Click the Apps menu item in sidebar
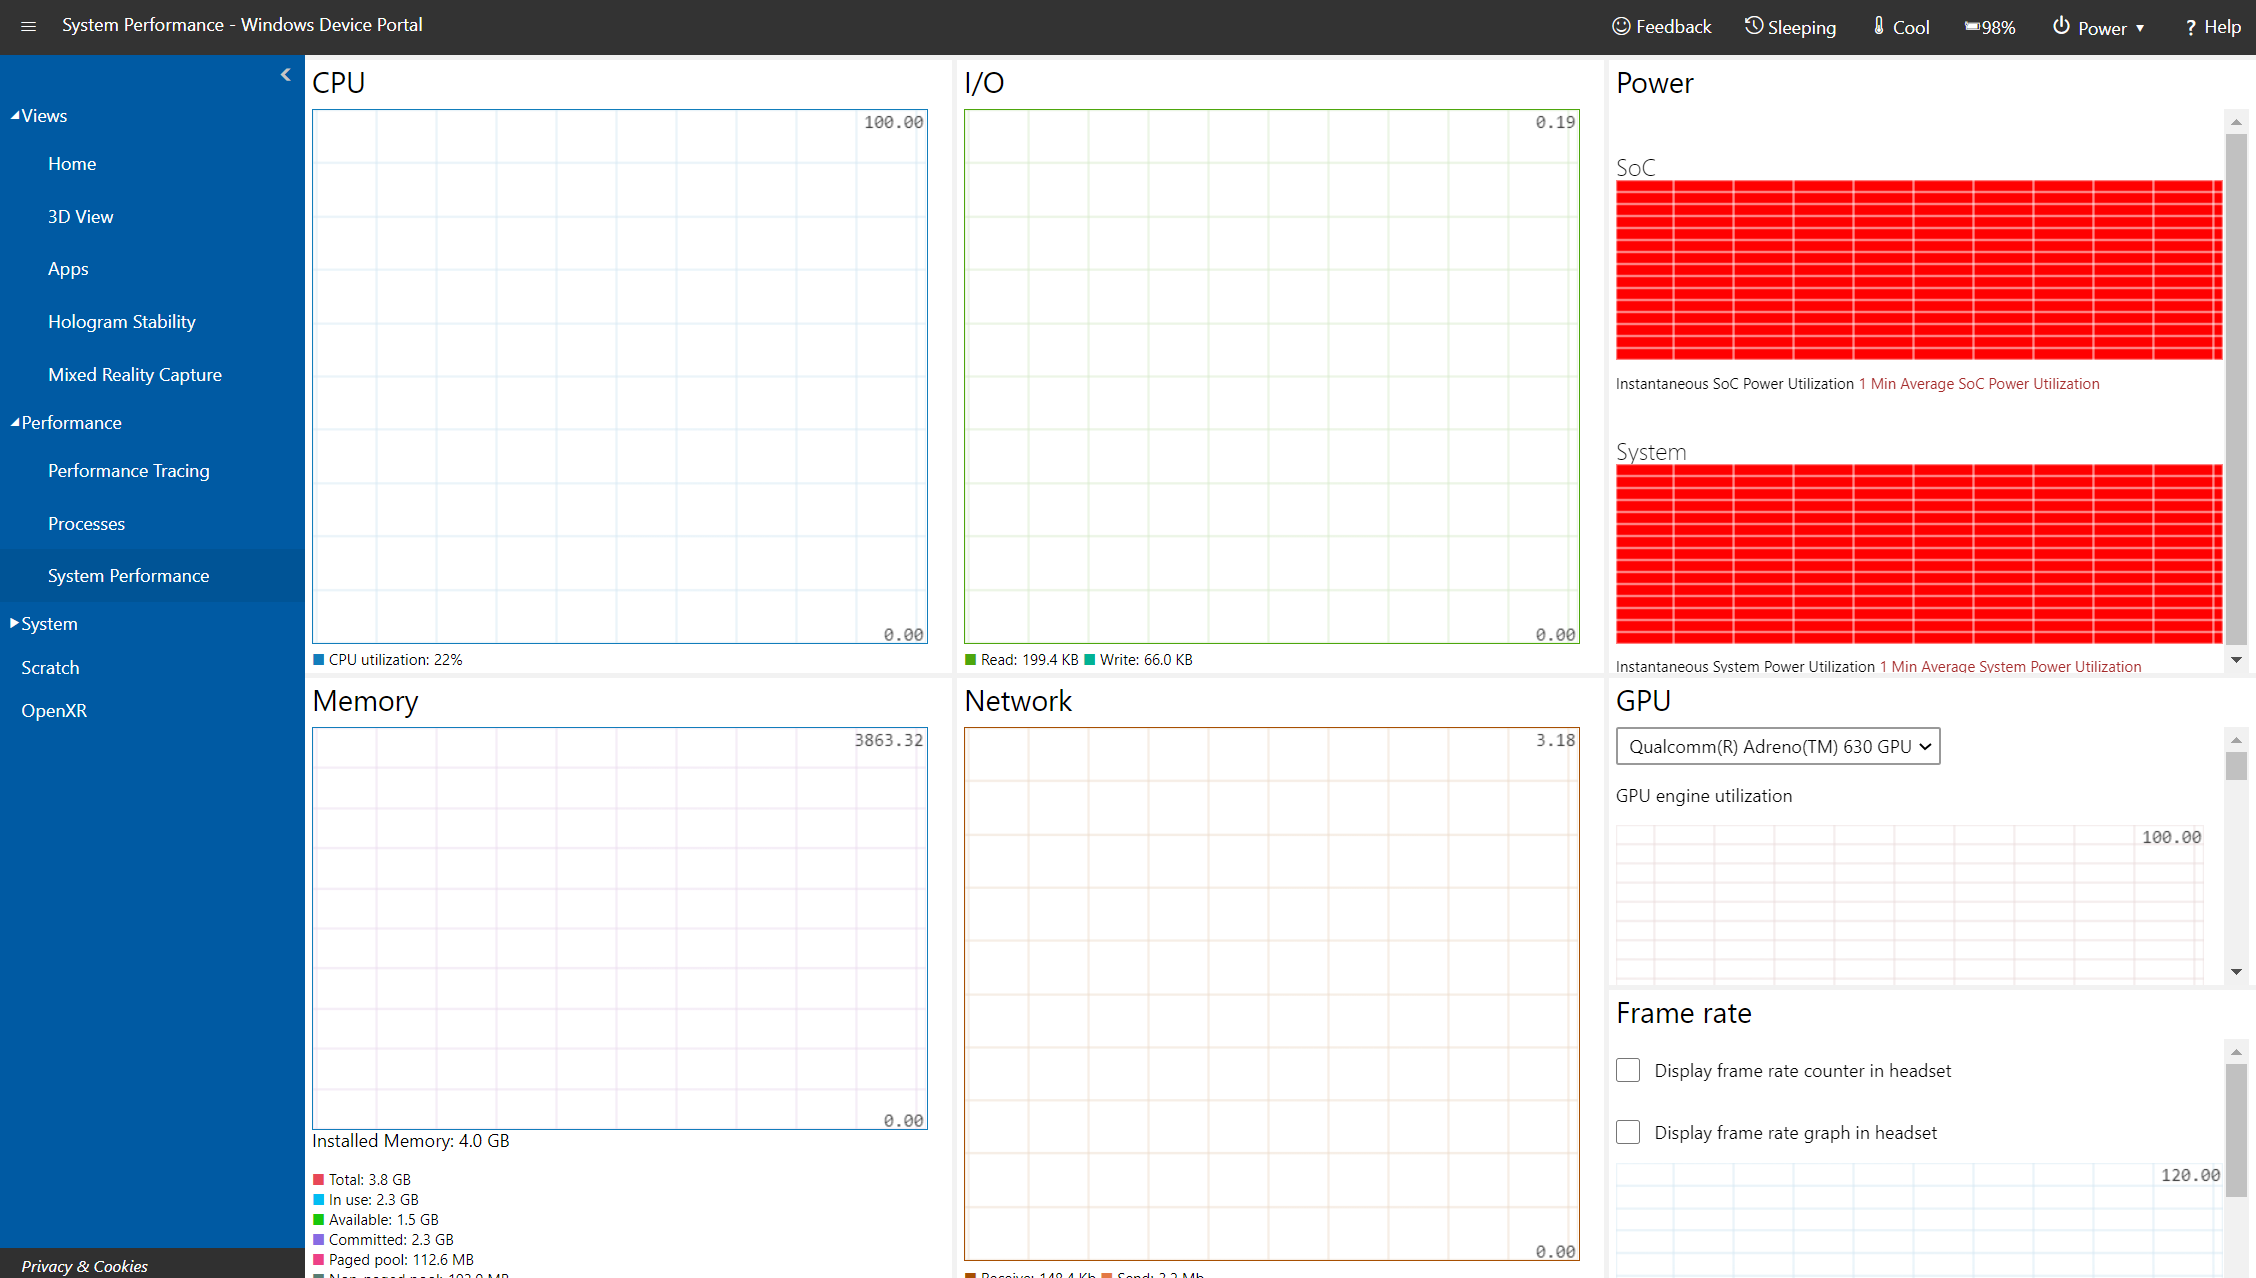The height and width of the screenshot is (1278, 2256). click(x=68, y=268)
